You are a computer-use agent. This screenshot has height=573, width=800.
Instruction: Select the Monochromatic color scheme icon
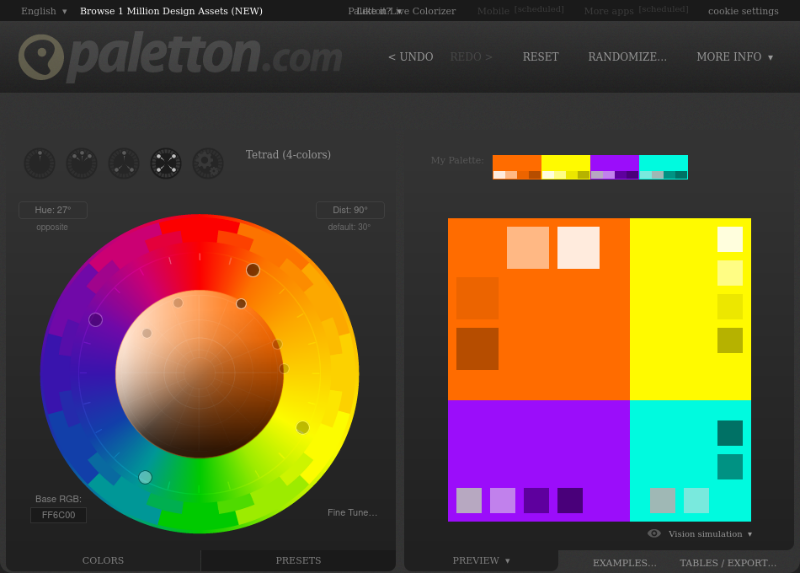pyautogui.click(x=40, y=163)
